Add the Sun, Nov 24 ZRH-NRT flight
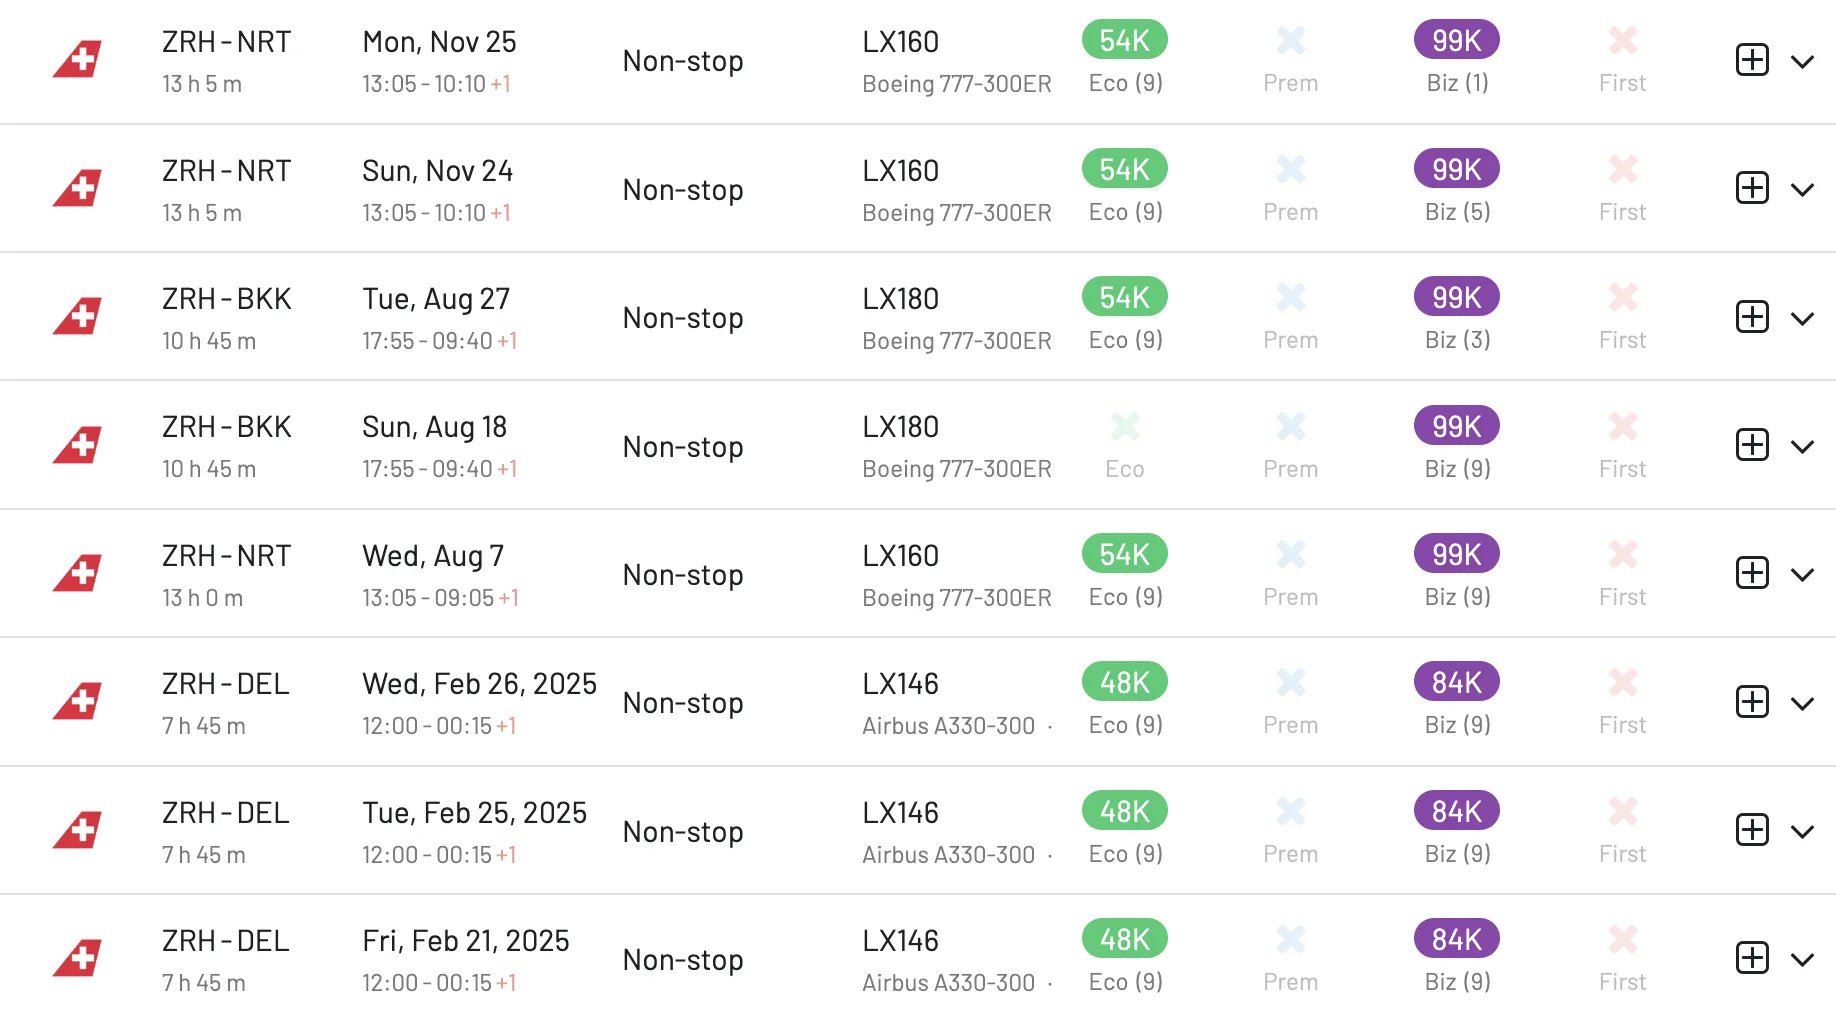Image resolution: width=1836 pixels, height=1018 pixels. point(1752,188)
